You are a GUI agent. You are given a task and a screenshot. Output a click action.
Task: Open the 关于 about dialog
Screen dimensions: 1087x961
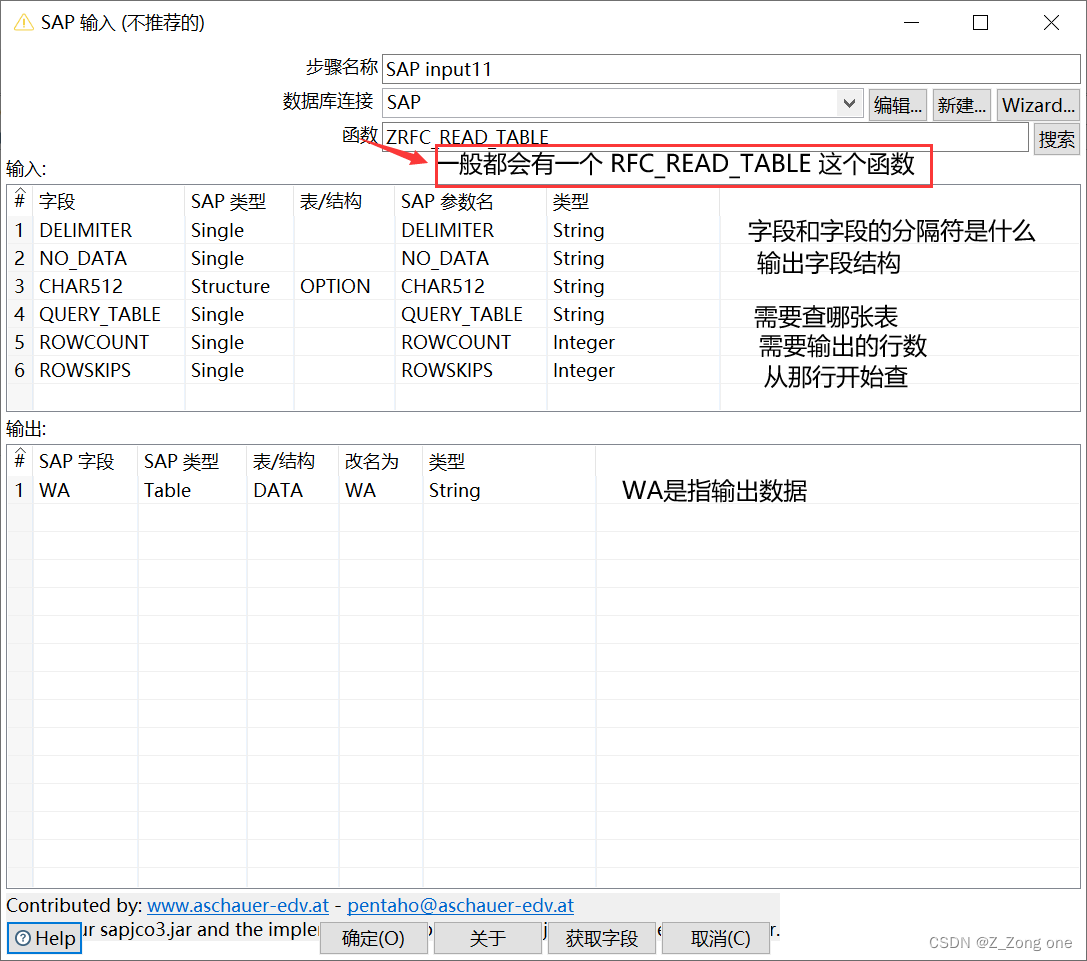coord(487,938)
